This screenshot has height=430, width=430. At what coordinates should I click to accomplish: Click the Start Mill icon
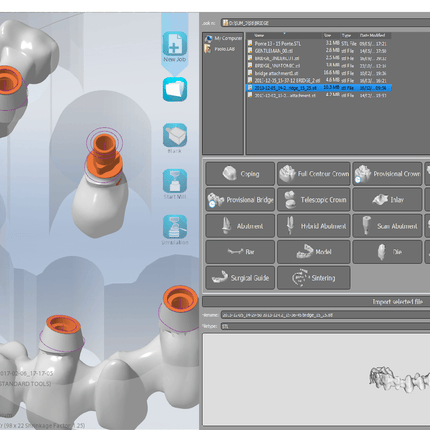click(175, 181)
